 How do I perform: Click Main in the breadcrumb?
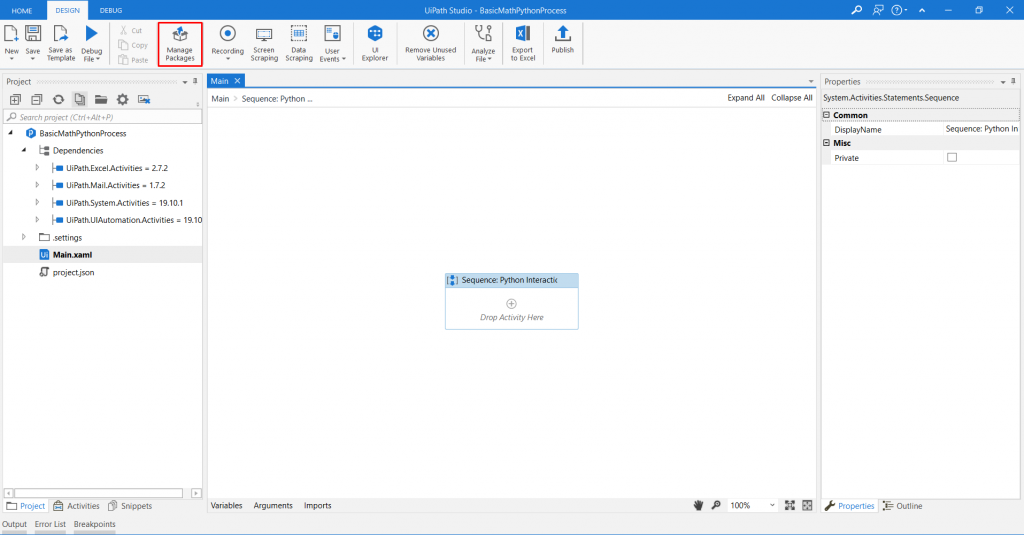coord(220,99)
